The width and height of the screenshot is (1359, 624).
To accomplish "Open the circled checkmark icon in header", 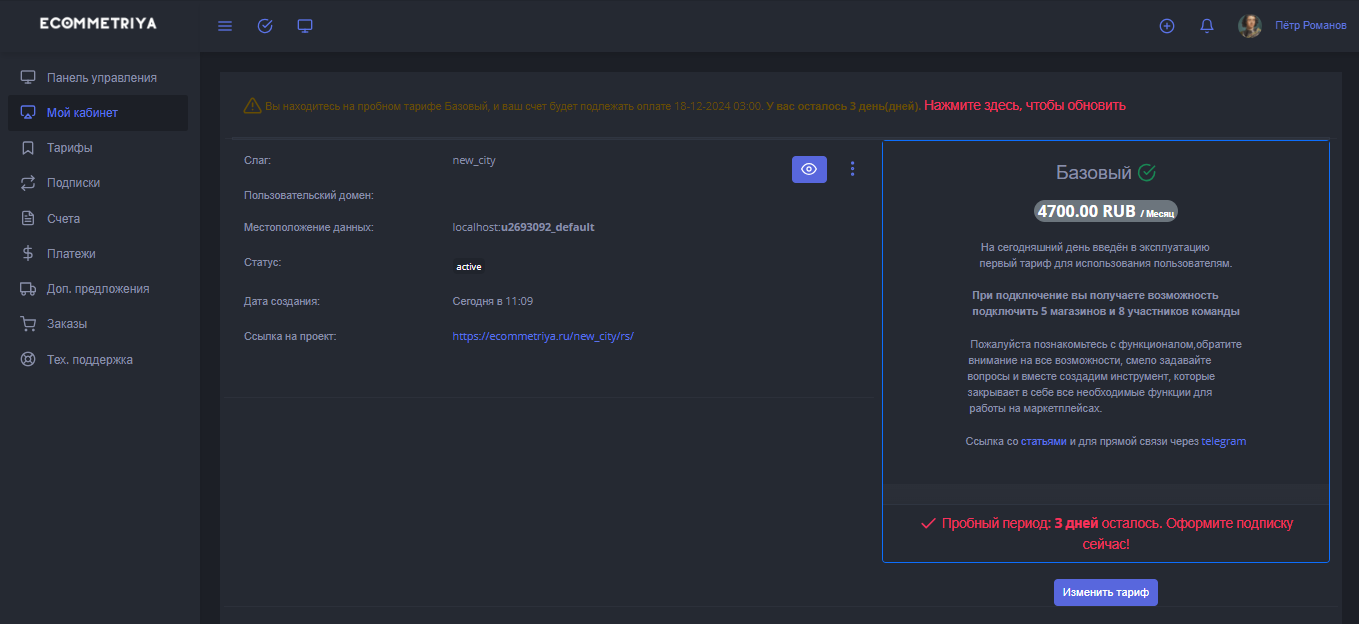I will point(265,26).
